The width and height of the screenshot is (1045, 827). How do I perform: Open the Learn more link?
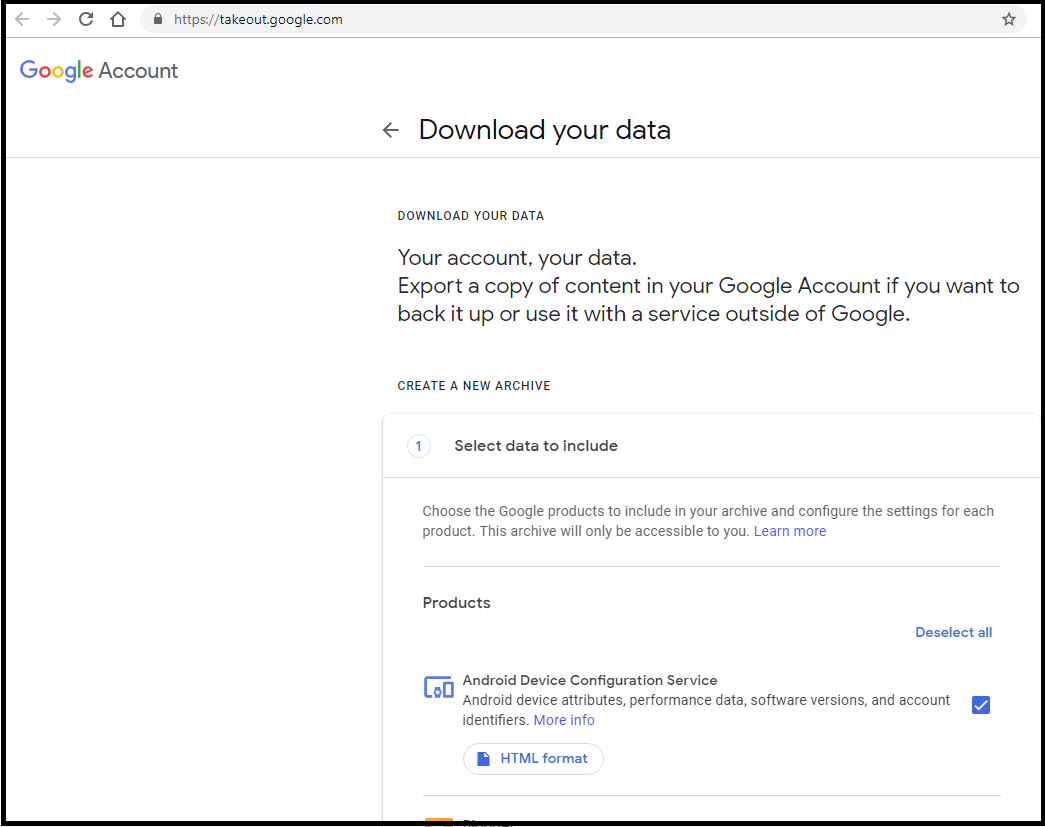click(790, 531)
